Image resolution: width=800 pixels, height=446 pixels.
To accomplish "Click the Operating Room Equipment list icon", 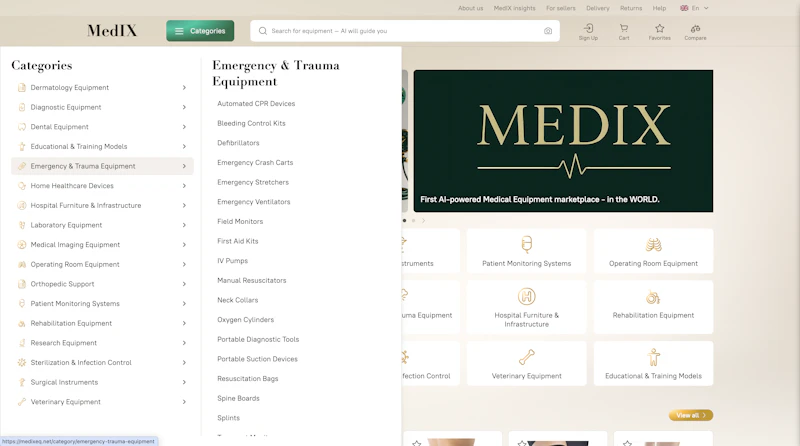I will click(x=21, y=264).
